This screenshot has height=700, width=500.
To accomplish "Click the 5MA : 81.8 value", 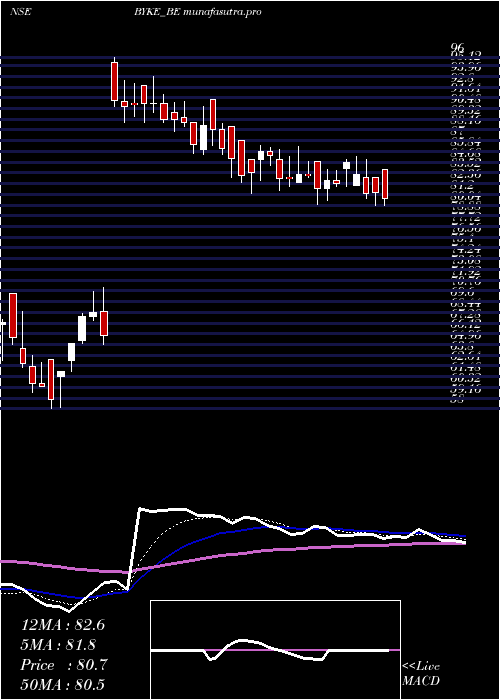I will pyautogui.click(x=58, y=645).
